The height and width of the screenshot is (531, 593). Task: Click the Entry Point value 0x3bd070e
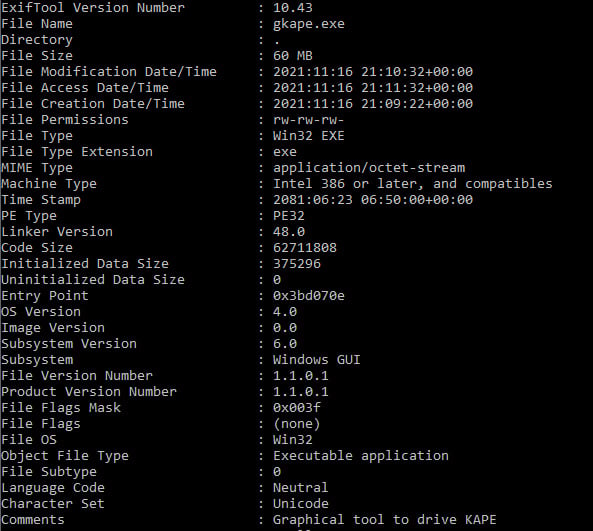click(x=309, y=296)
